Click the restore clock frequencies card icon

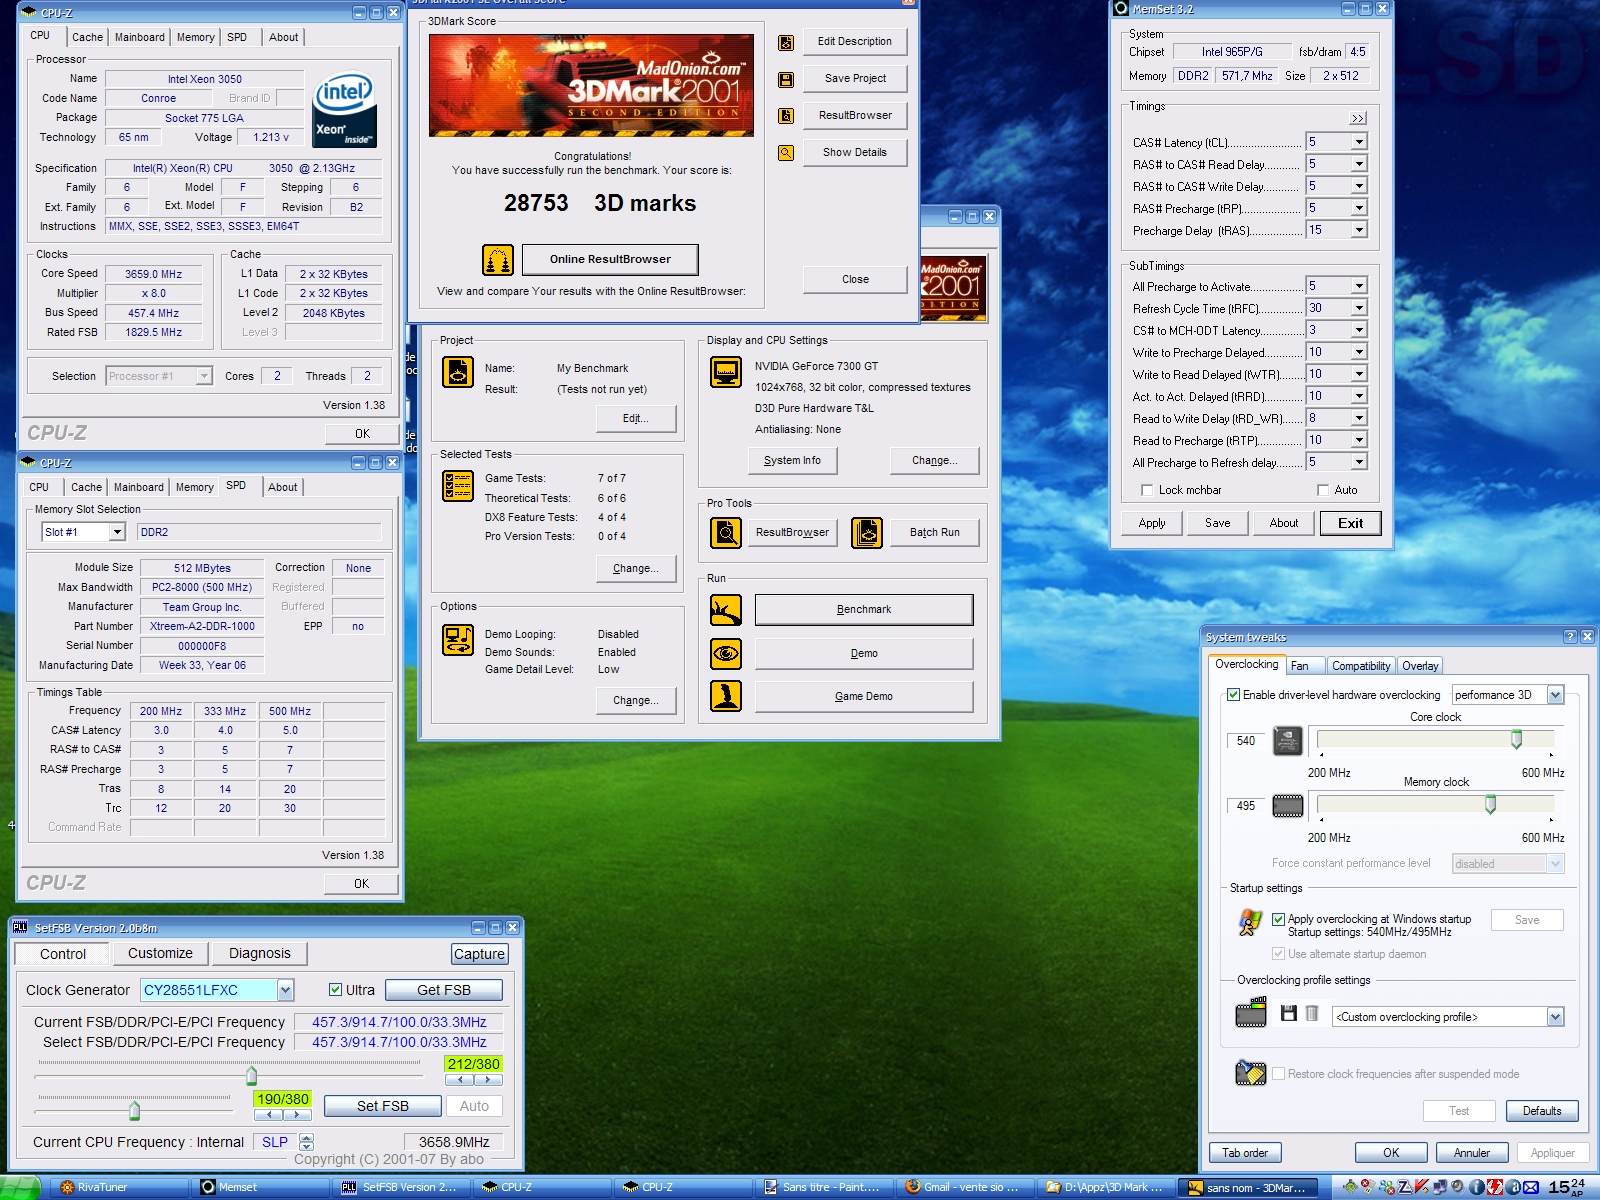pyautogui.click(x=1251, y=1073)
